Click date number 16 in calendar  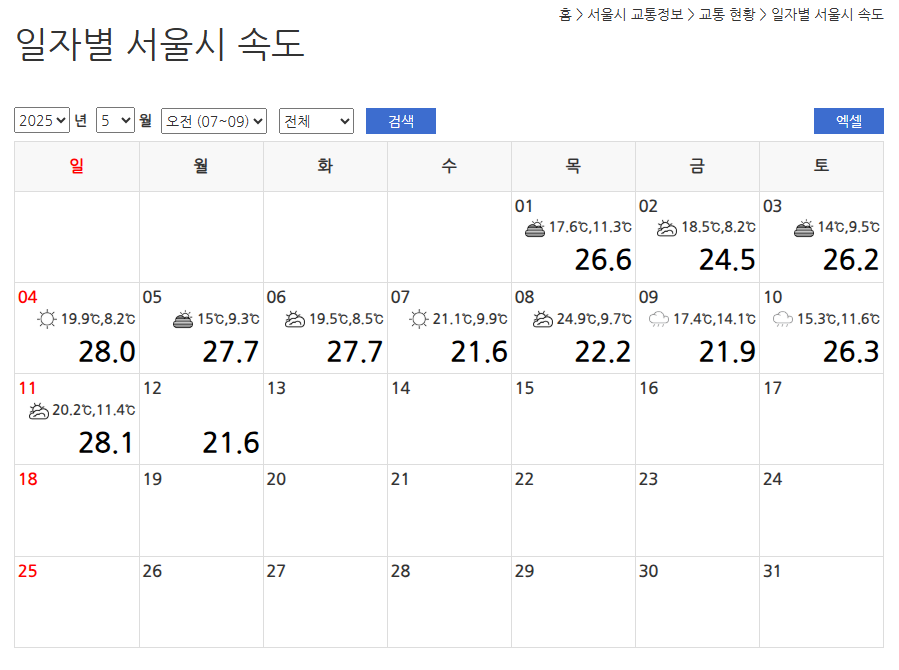[x=648, y=389]
